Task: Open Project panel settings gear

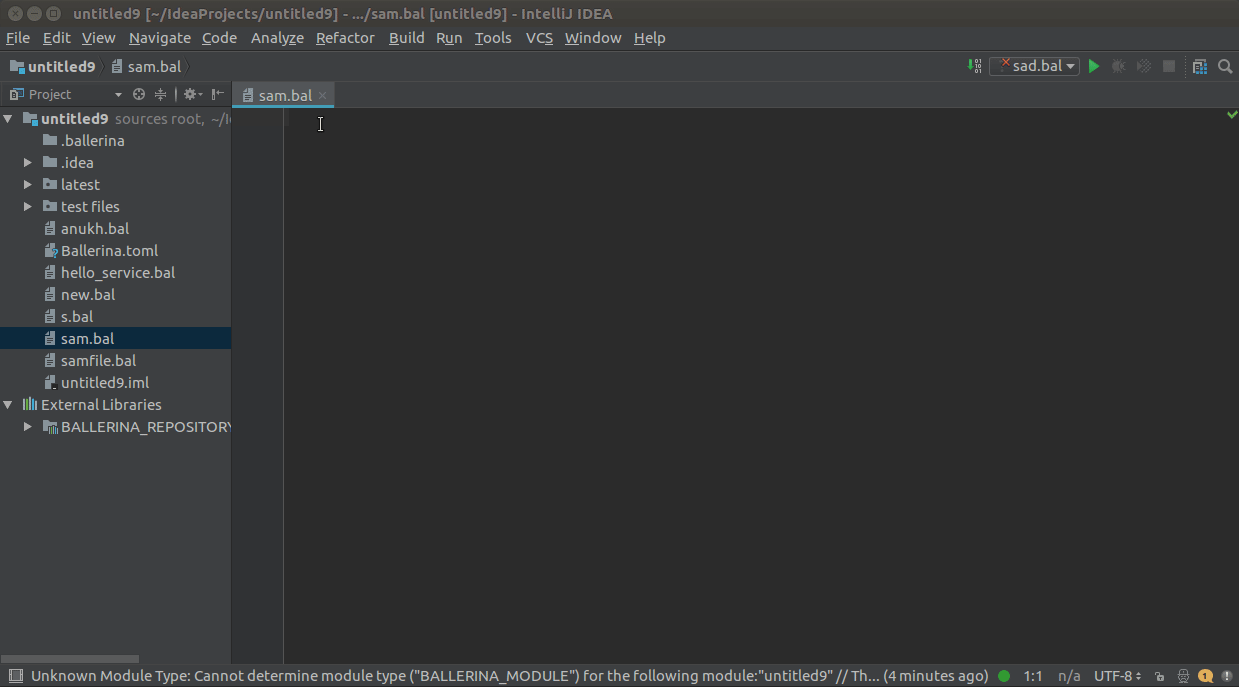Action: coord(192,94)
